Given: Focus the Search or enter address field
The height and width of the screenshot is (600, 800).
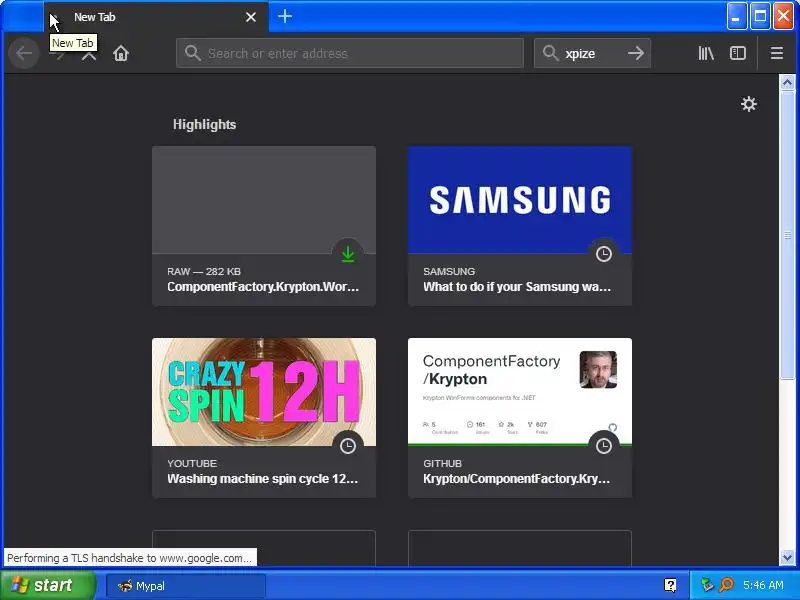Looking at the screenshot, I should (350, 53).
